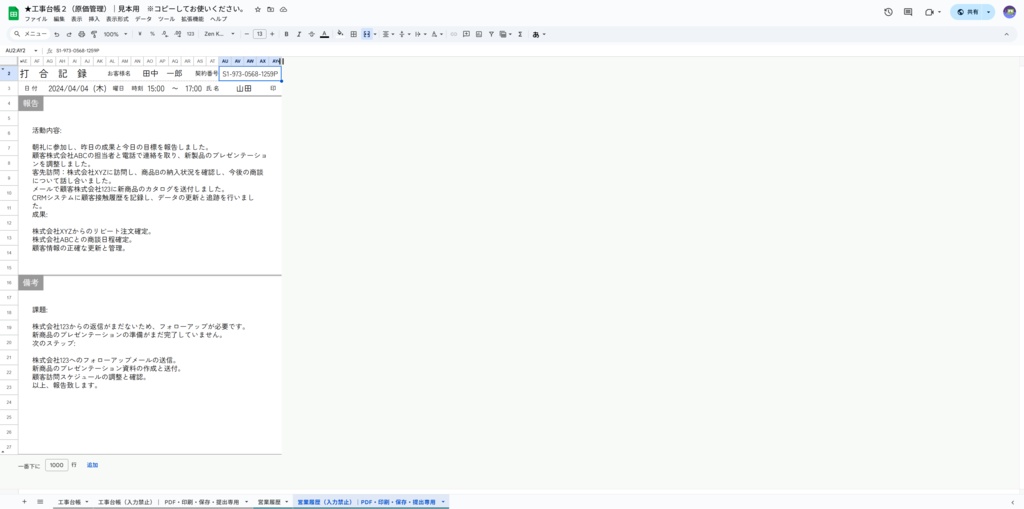Start a meeting with the camera icon
The width and height of the screenshot is (1024, 509).
click(929, 12)
